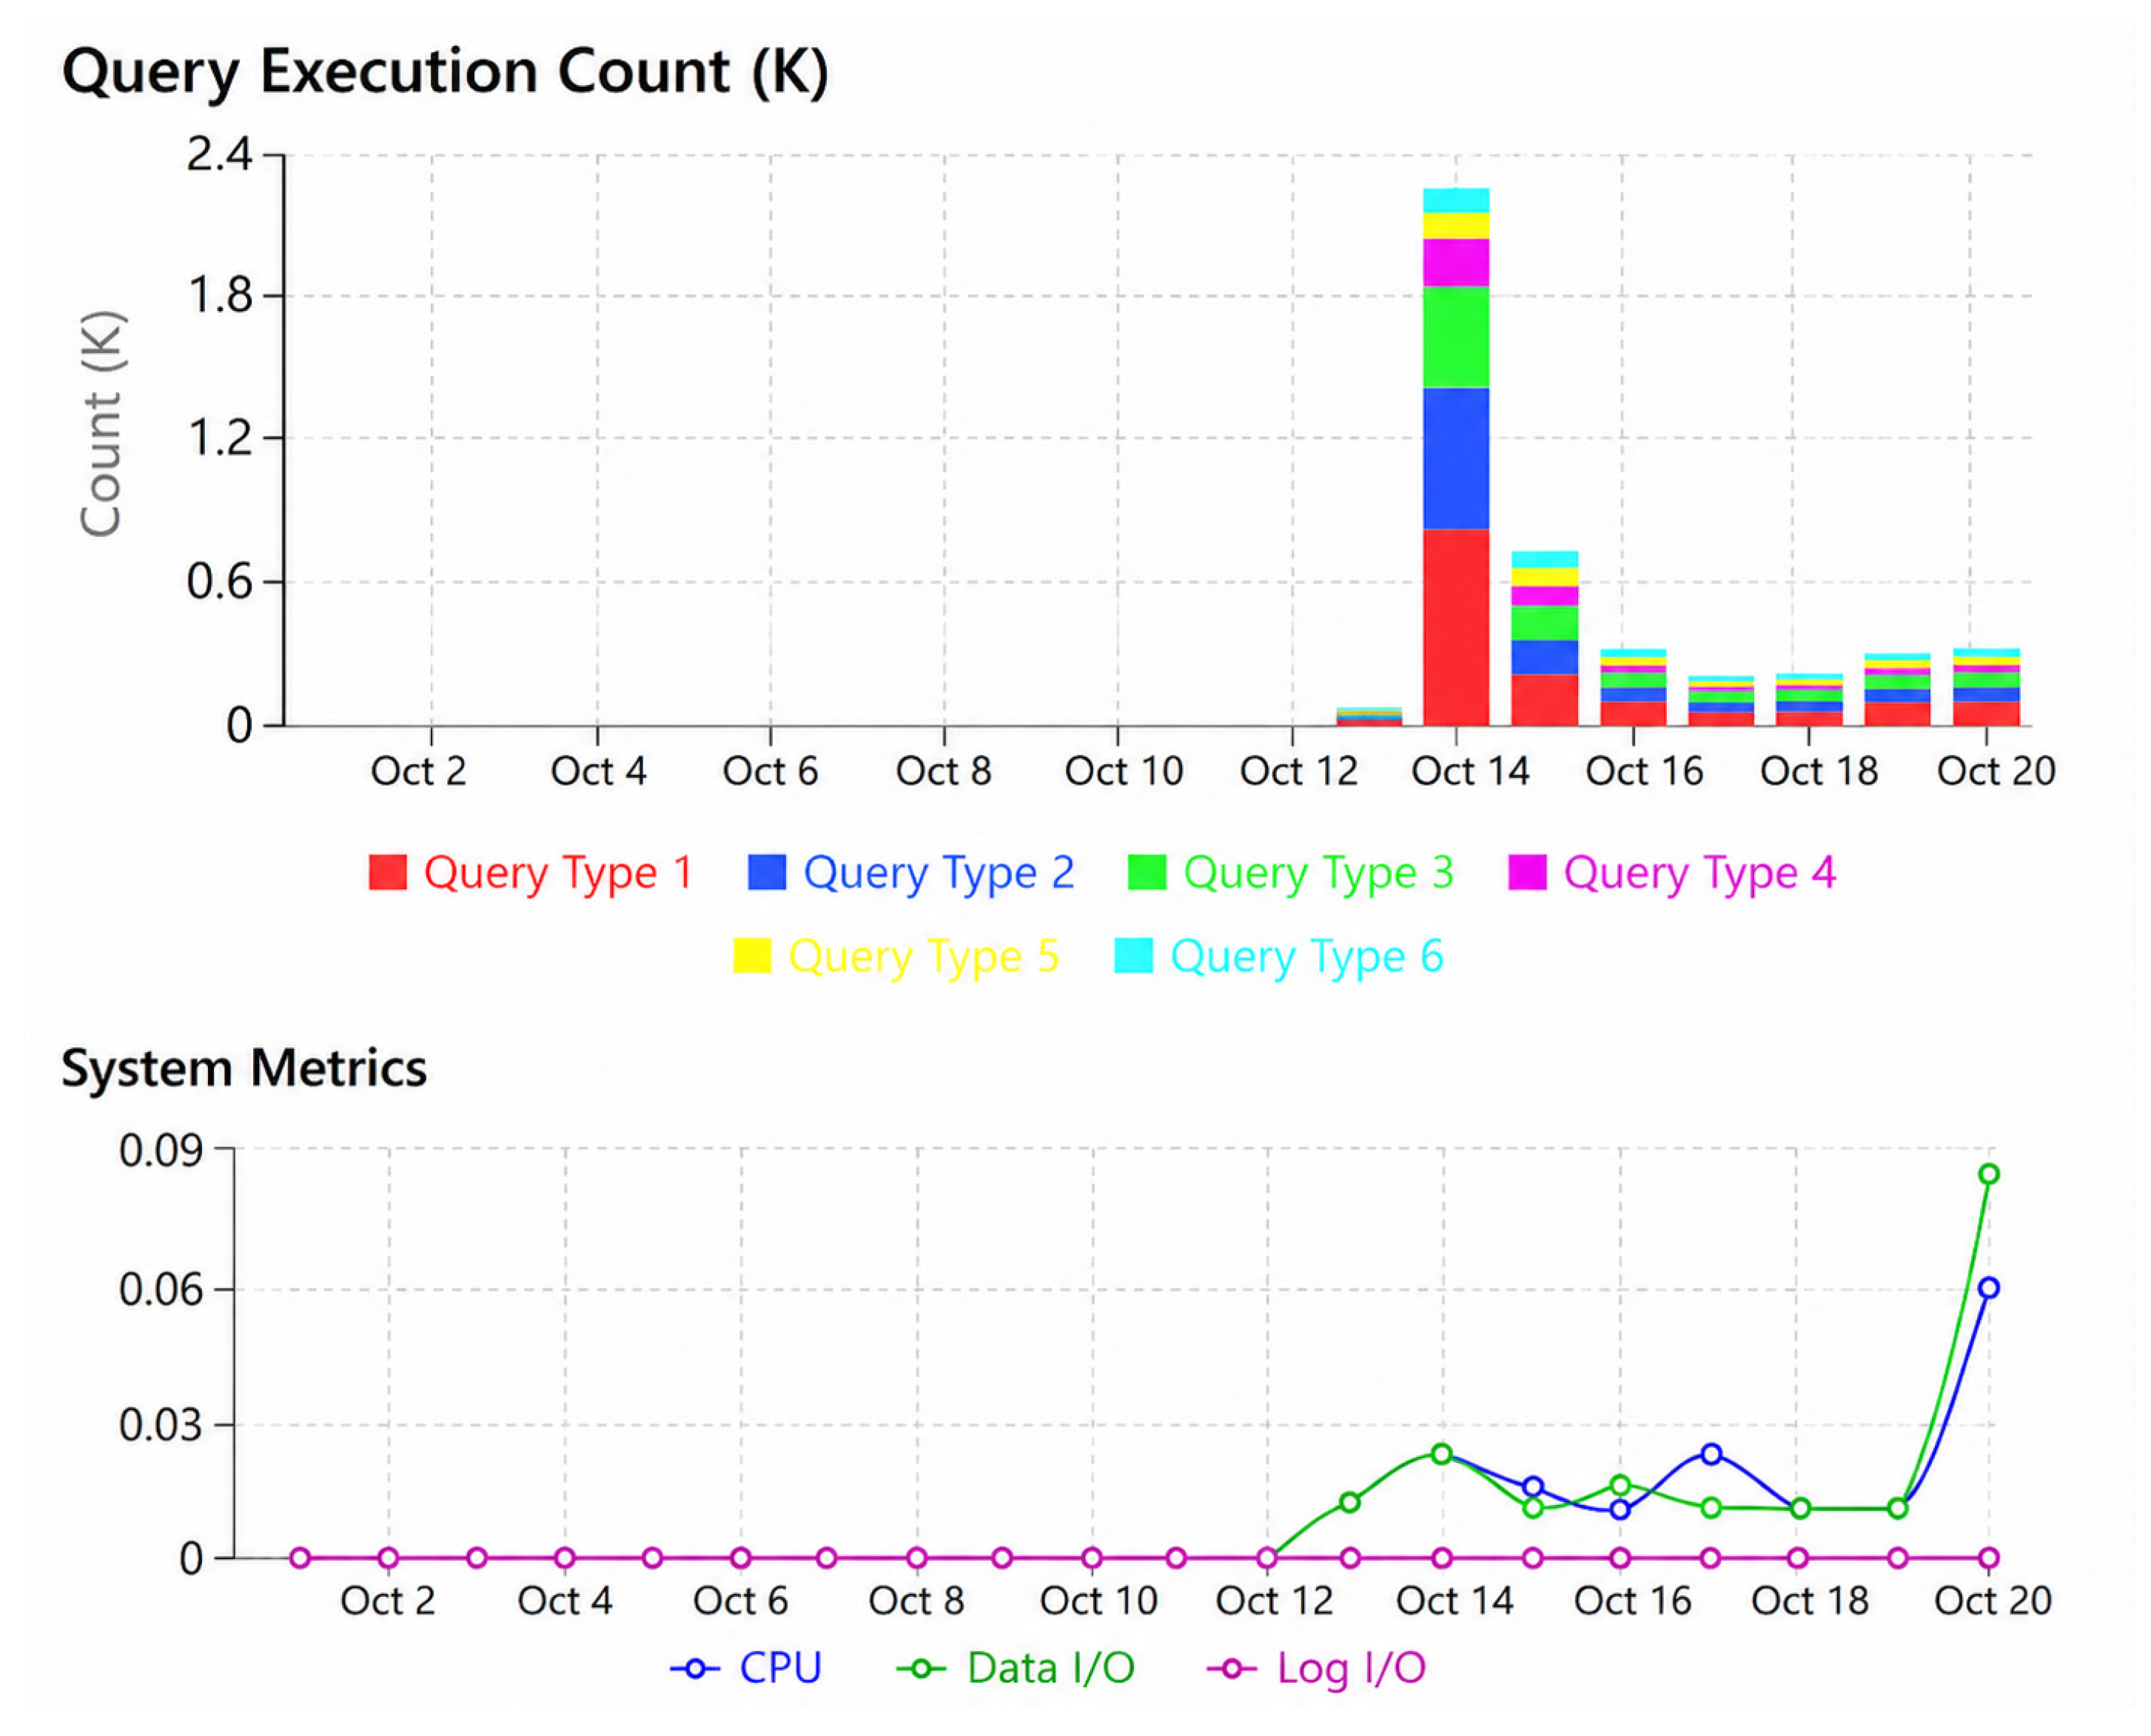The image size is (2151, 1736).
Task: Click the CPU point peak near Oct 17
Action: pos(1711,1454)
